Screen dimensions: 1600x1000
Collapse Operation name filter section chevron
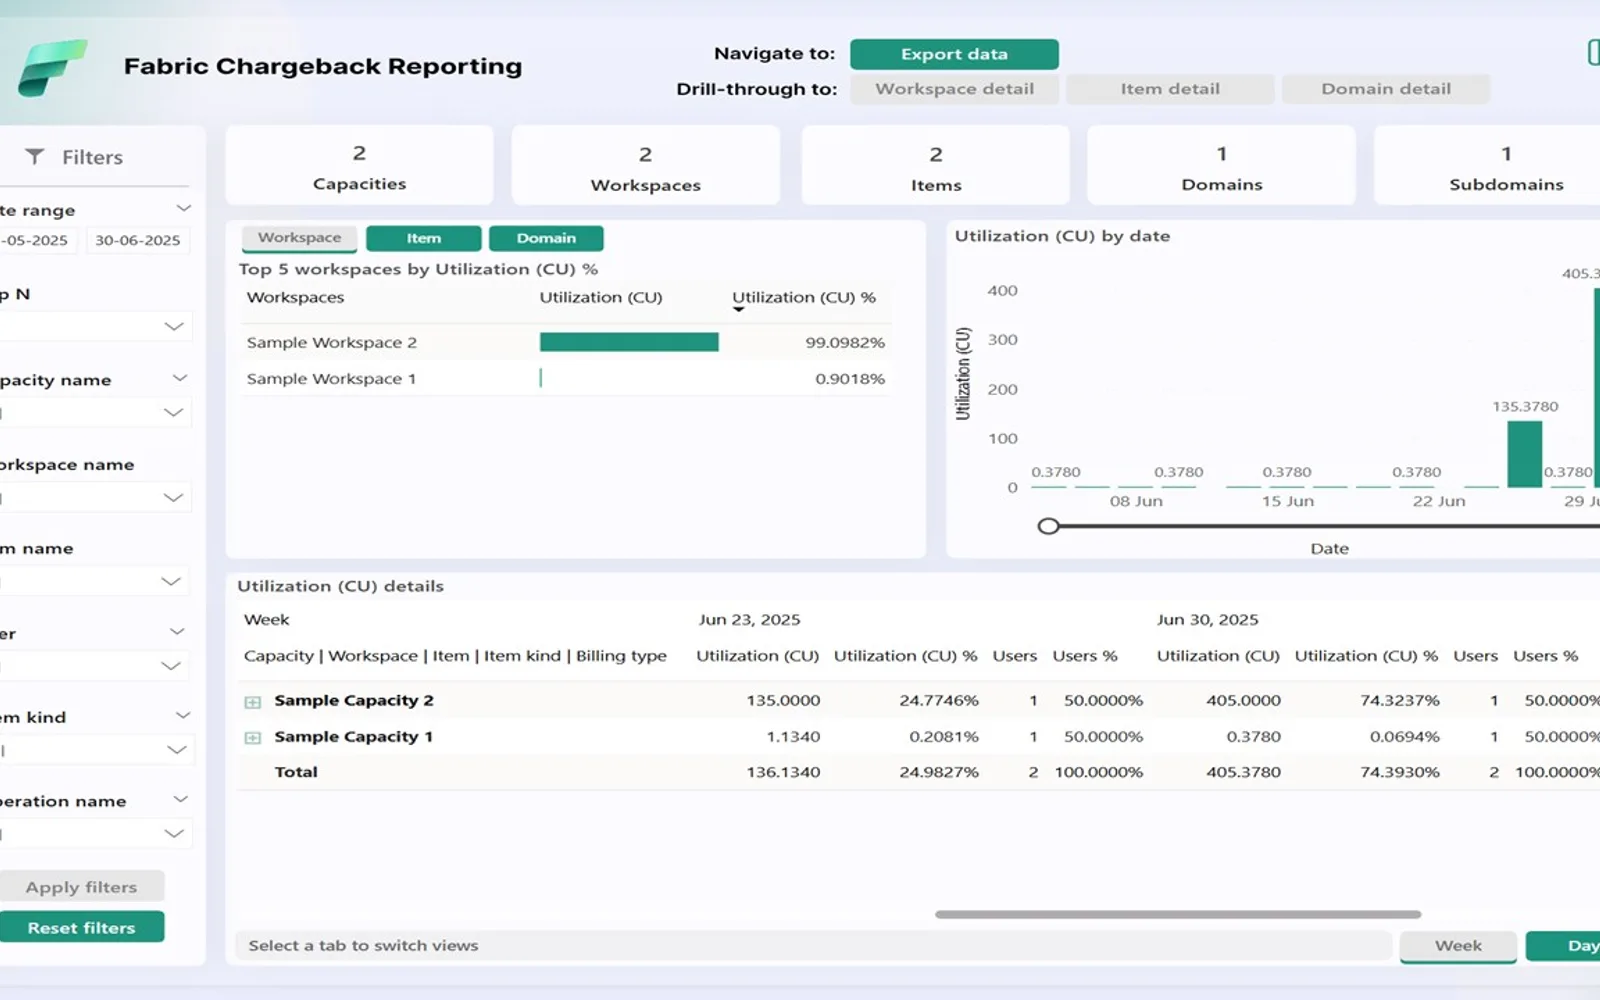pyautogui.click(x=181, y=799)
